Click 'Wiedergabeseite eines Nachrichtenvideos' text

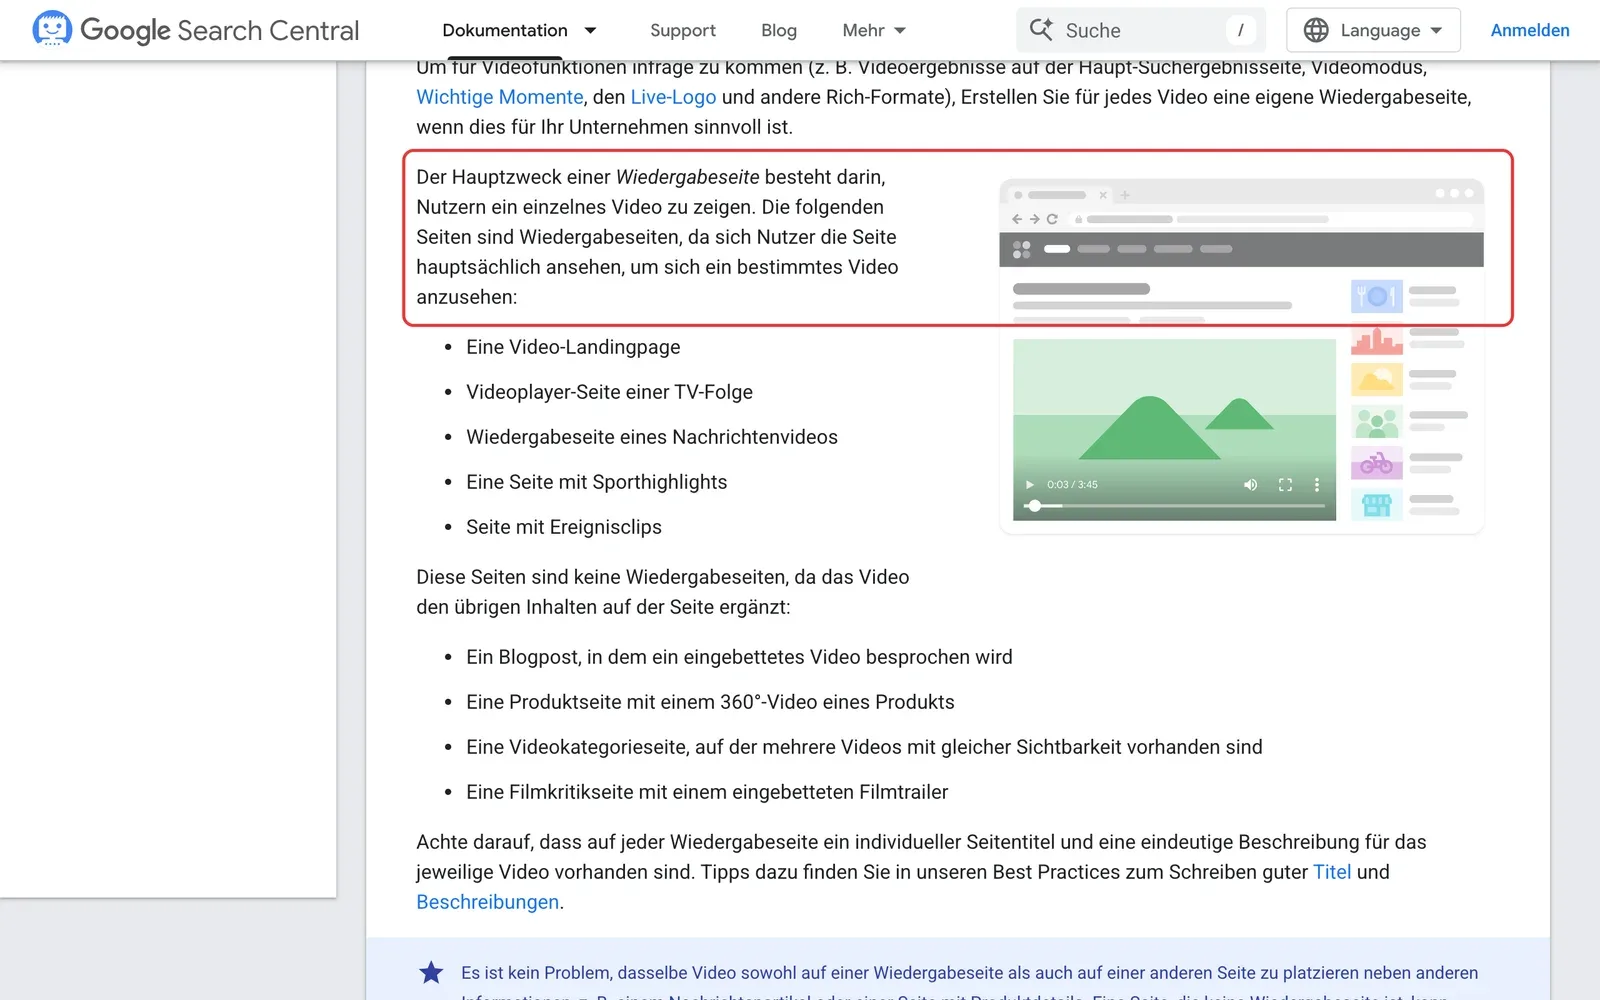point(652,437)
